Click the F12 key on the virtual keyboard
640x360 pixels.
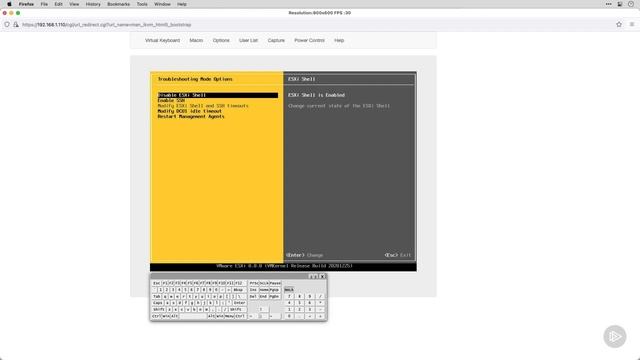click(x=239, y=283)
